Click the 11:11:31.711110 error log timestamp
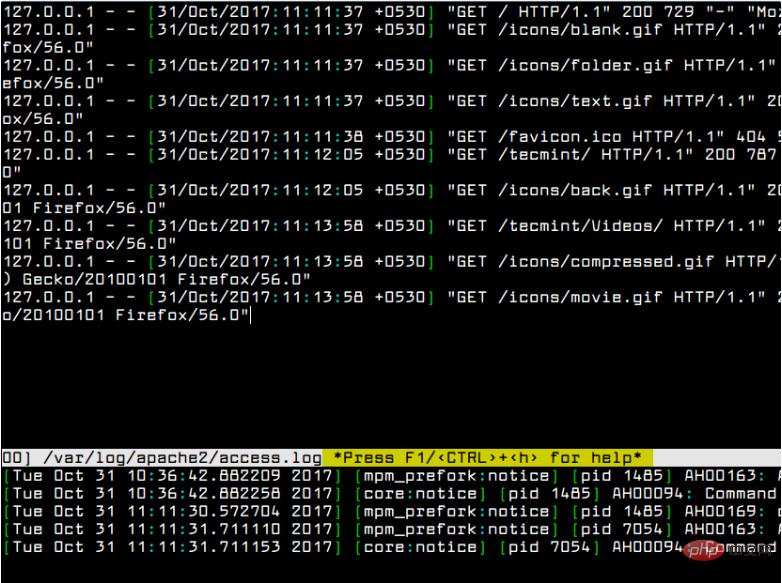The width and height of the screenshot is (782, 583). coord(186,530)
